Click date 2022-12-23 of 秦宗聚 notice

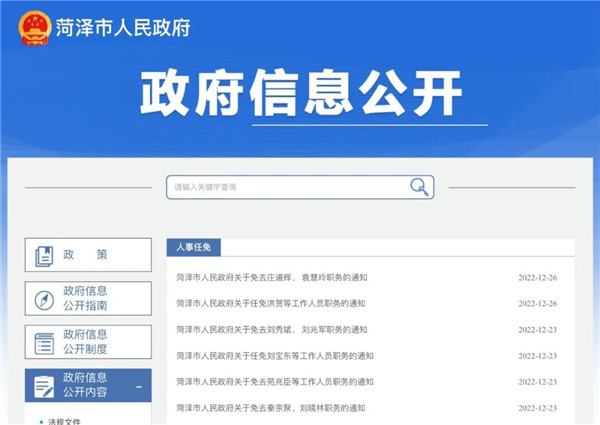pyautogui.click(x=538, y=408)
